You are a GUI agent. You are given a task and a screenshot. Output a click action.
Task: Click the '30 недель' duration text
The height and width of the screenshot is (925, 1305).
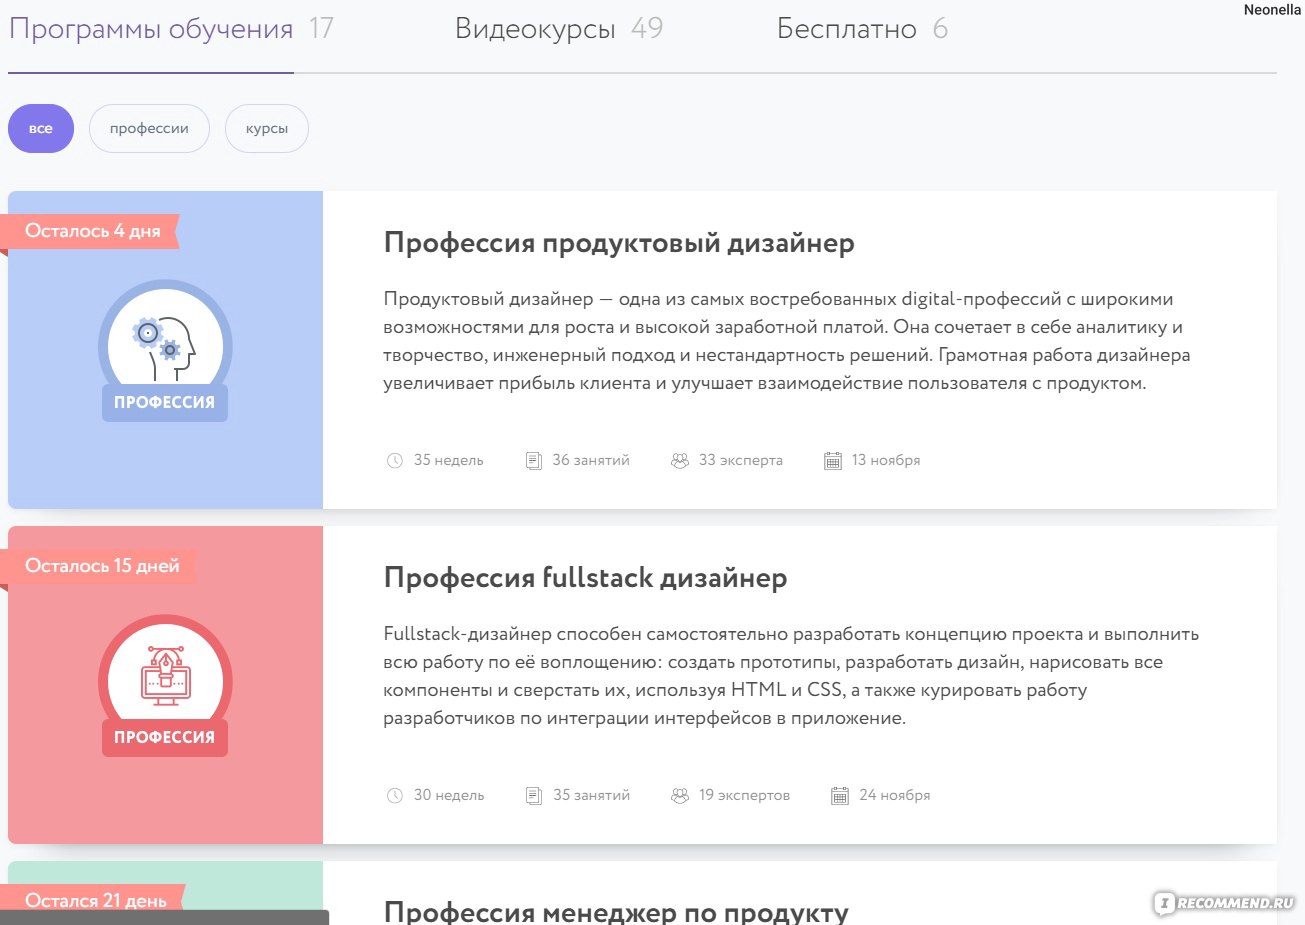pyautogui.click(x=449, y=795)
